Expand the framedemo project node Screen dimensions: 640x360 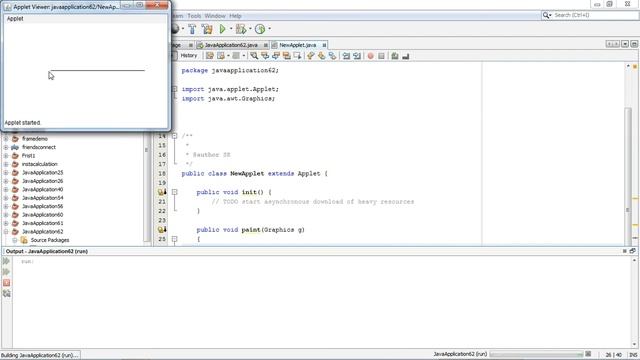pyautogui.click(x=6, y=139)
